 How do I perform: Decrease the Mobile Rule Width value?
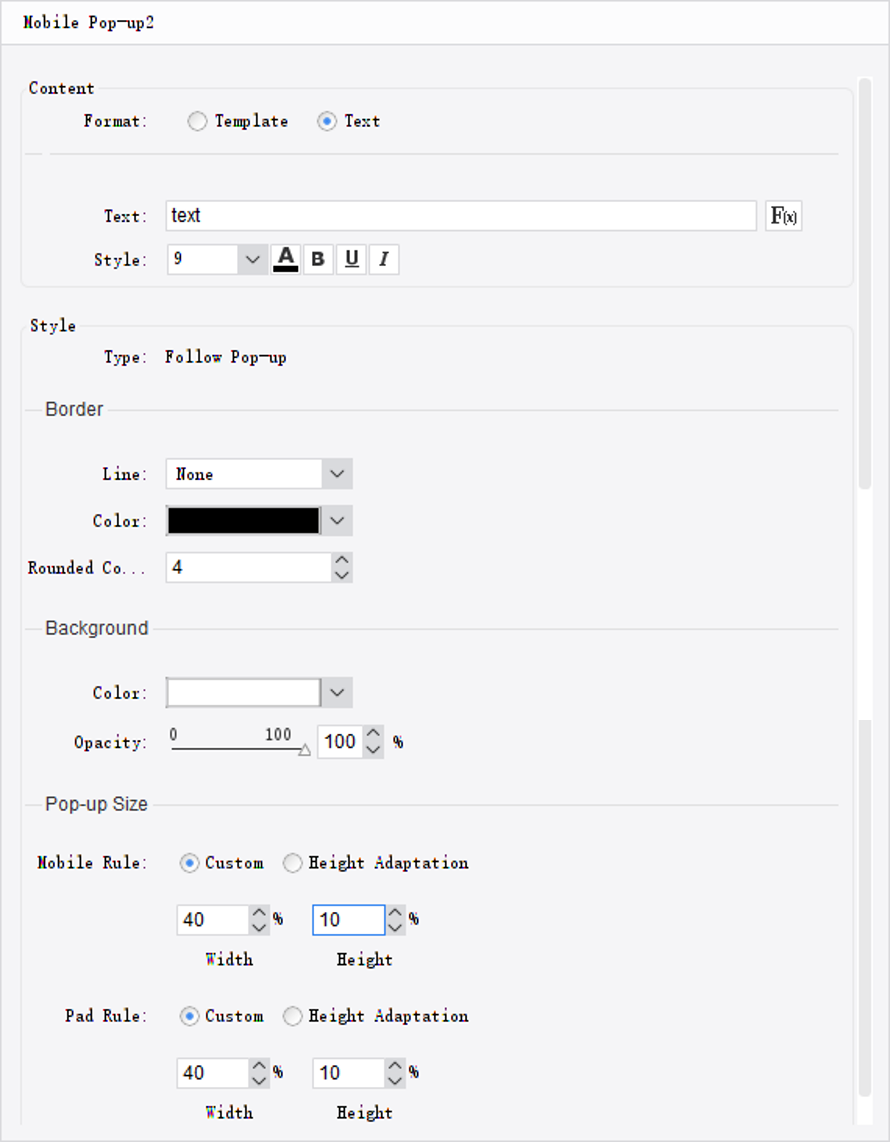point(260,926)
